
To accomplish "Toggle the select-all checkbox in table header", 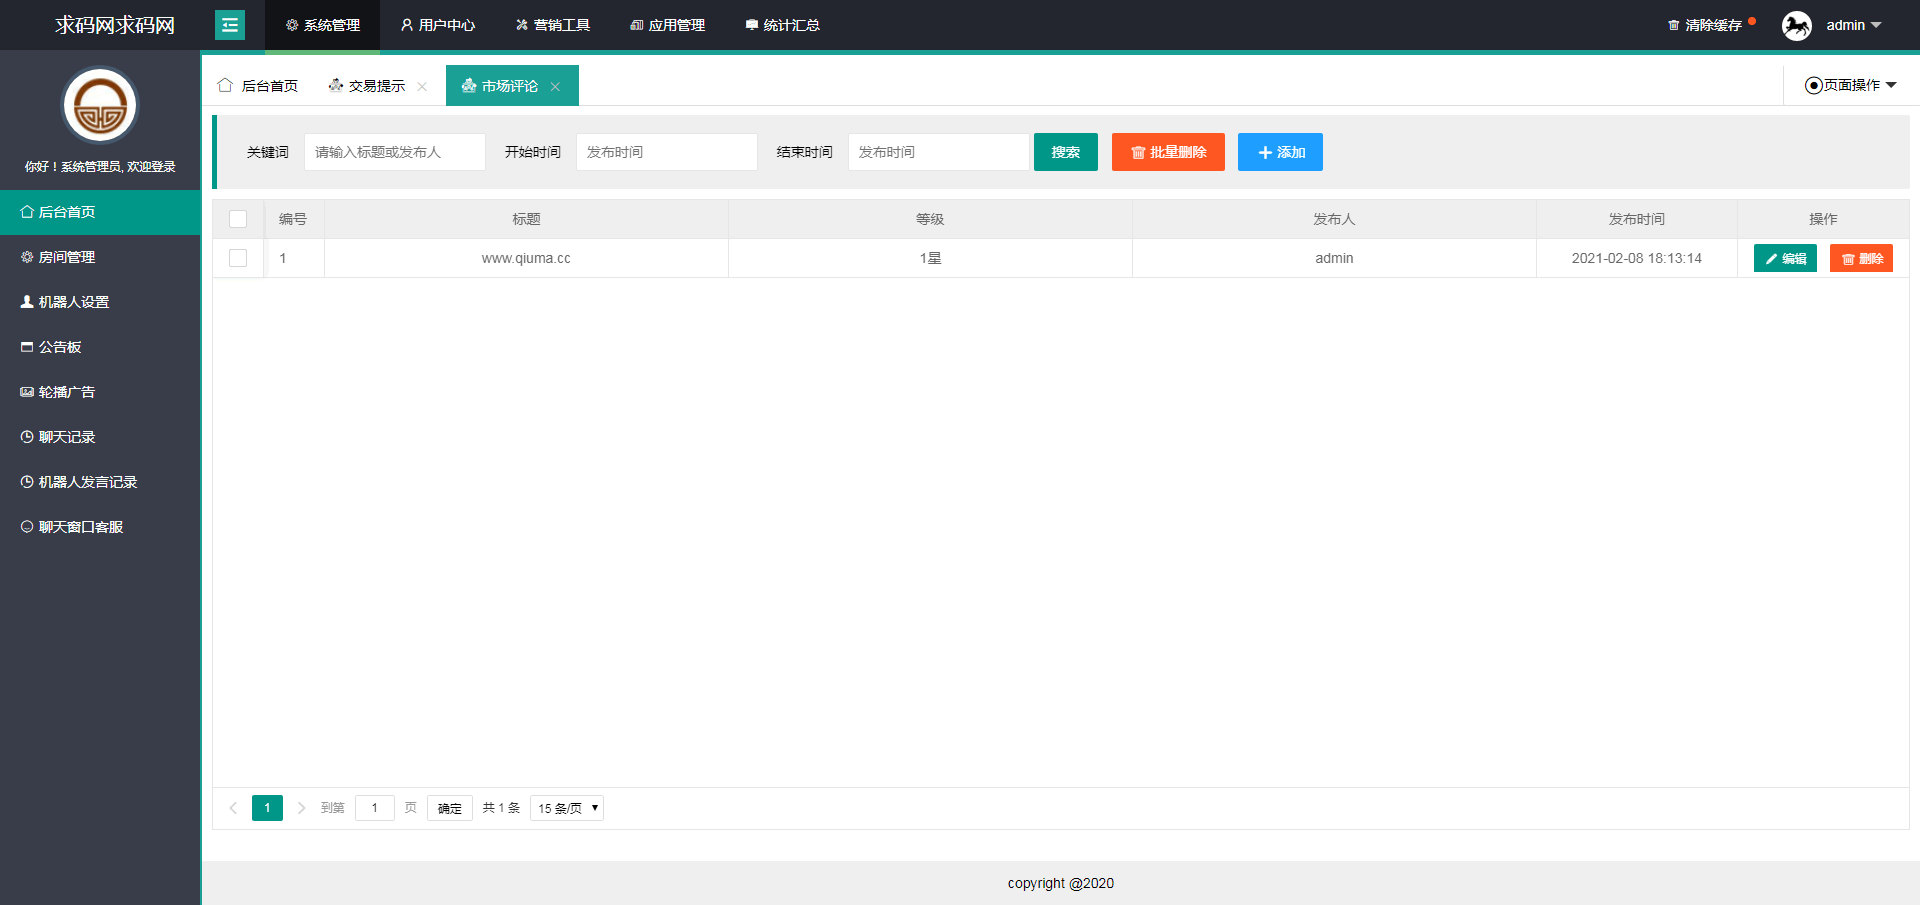I will point(238,219).
